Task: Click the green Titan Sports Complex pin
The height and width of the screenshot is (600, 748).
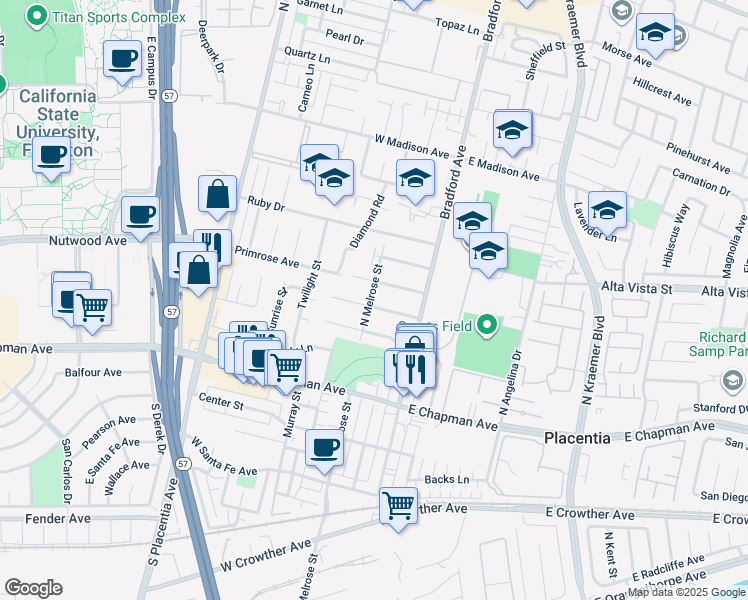Action: coord(37,15)
